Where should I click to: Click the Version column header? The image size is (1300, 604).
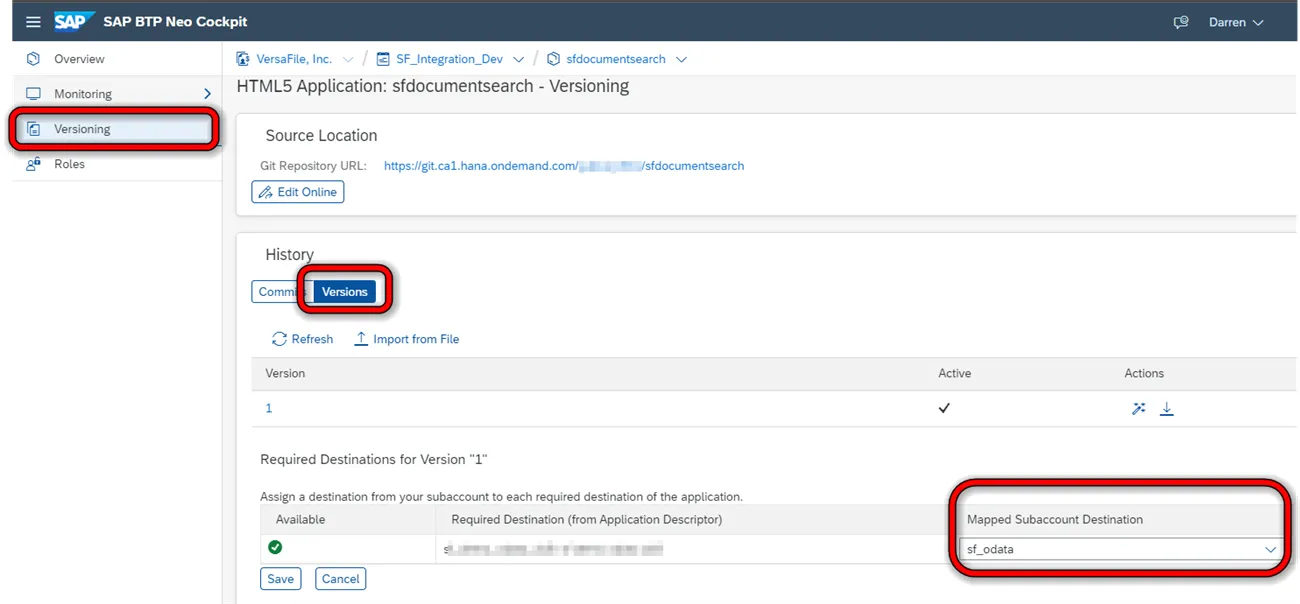click(x=285, y=373)
